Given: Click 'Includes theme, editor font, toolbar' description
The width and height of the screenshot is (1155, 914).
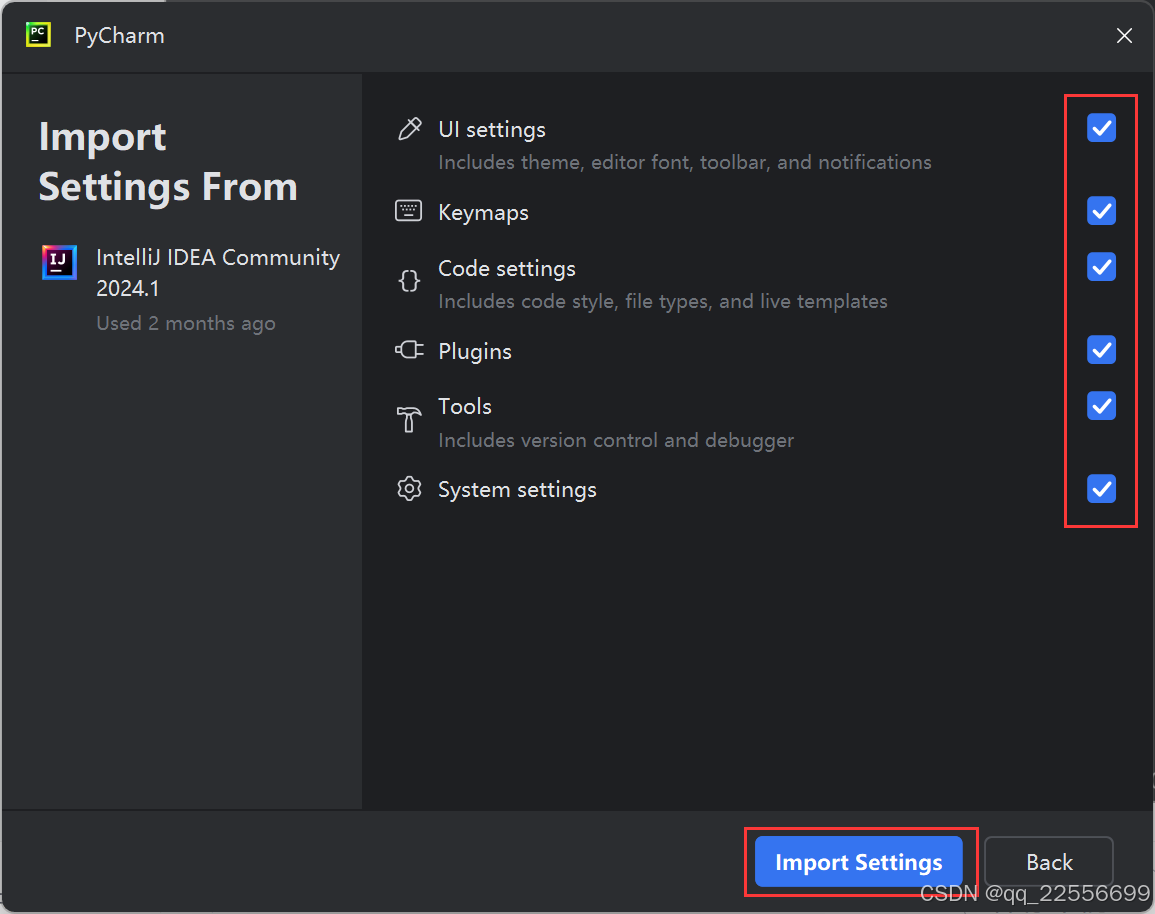Looking at the screenshot, I should click(x=685, y=162).
